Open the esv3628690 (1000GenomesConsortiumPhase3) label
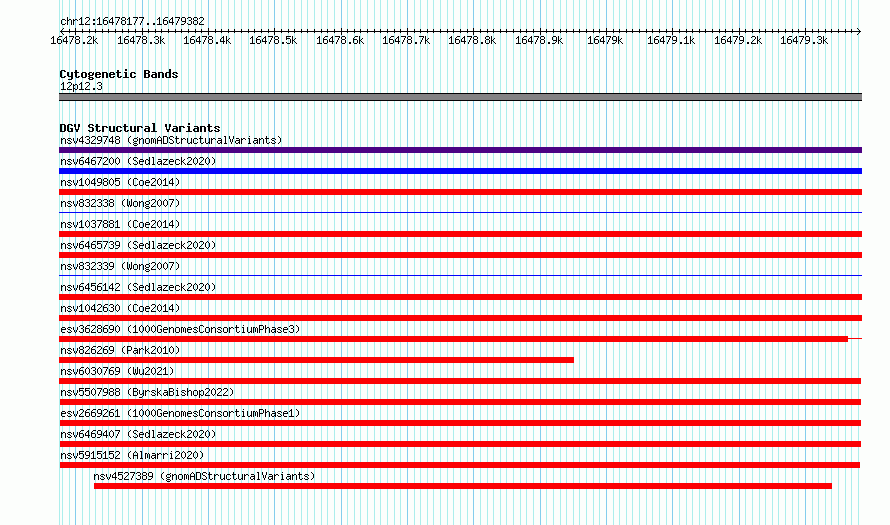The width and height of the screenshot is (890, 525). pyautogui.click(x=180, y=329)
